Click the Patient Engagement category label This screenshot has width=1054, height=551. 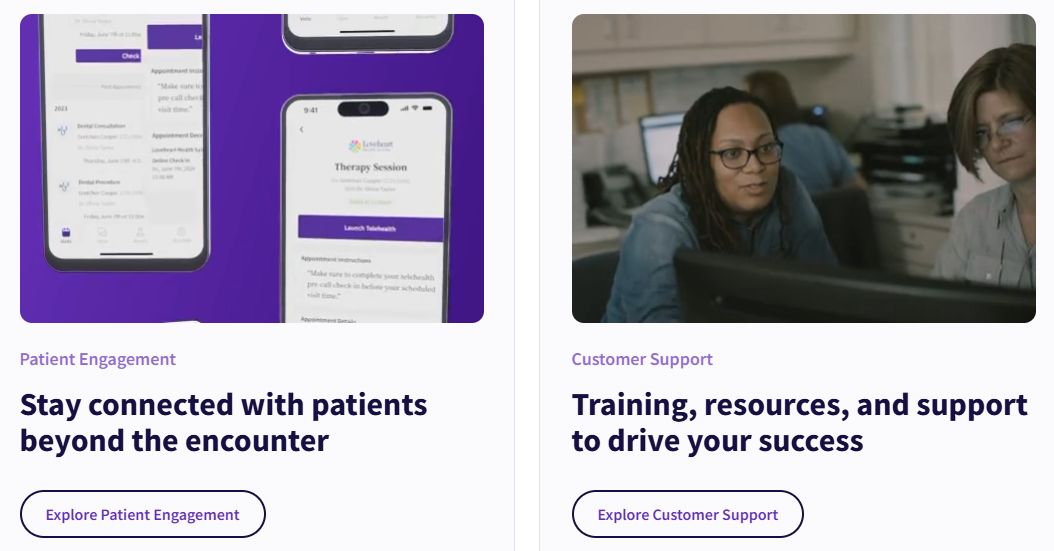point(98,359)
